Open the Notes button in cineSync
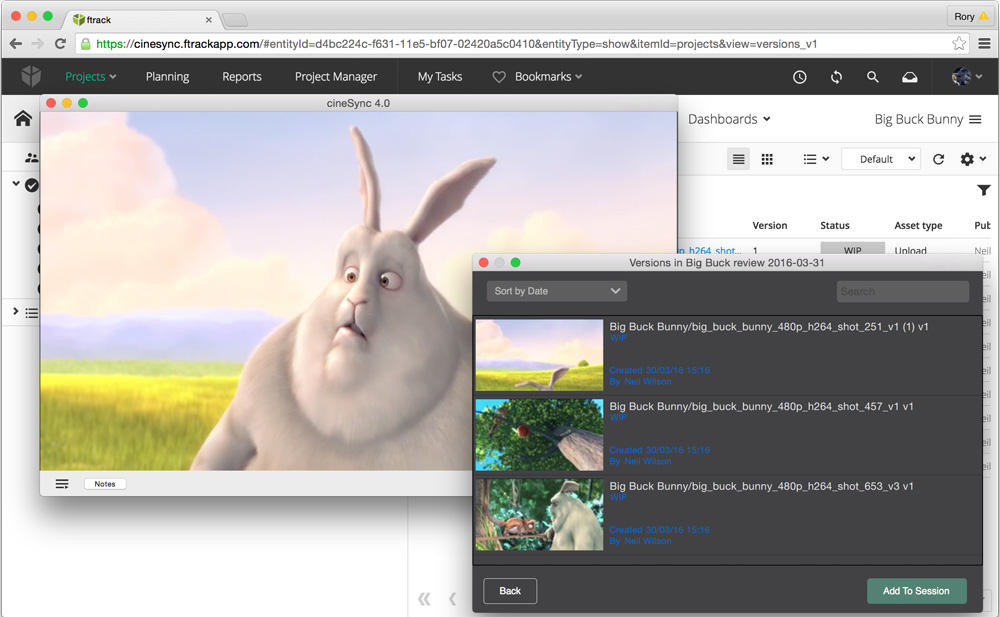This screenshot has width=1000, height=617. pos(105,484)
